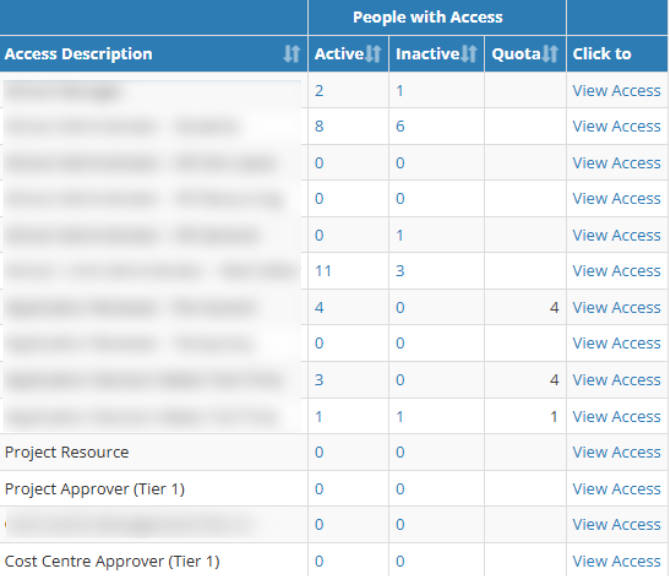Click the Click to column header
The width and height of the screenshot is (669, 576).
tap(602, 54)
